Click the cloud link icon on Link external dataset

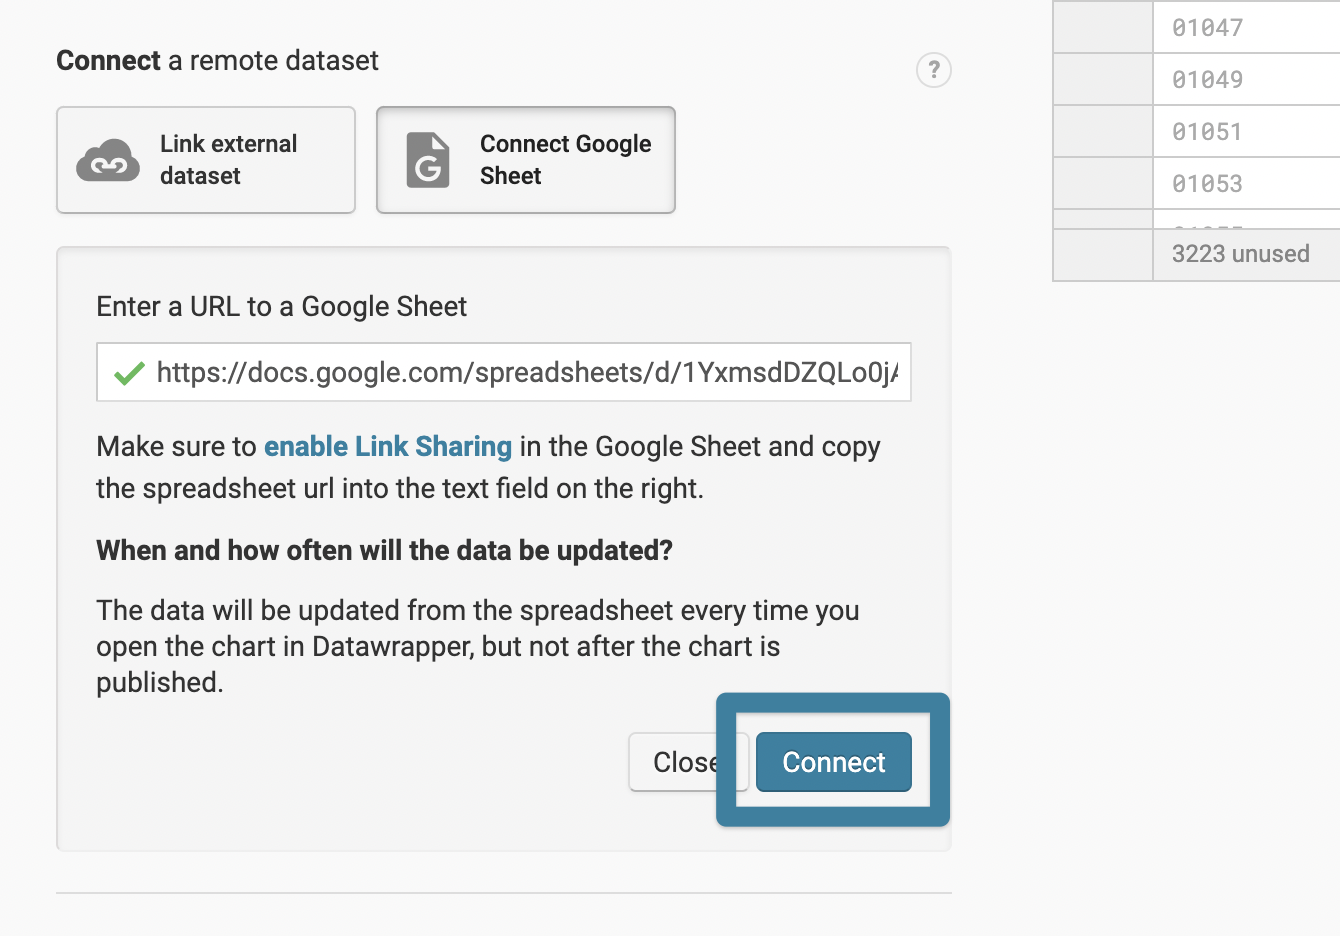pyautogui.click(x=108, y=160)
